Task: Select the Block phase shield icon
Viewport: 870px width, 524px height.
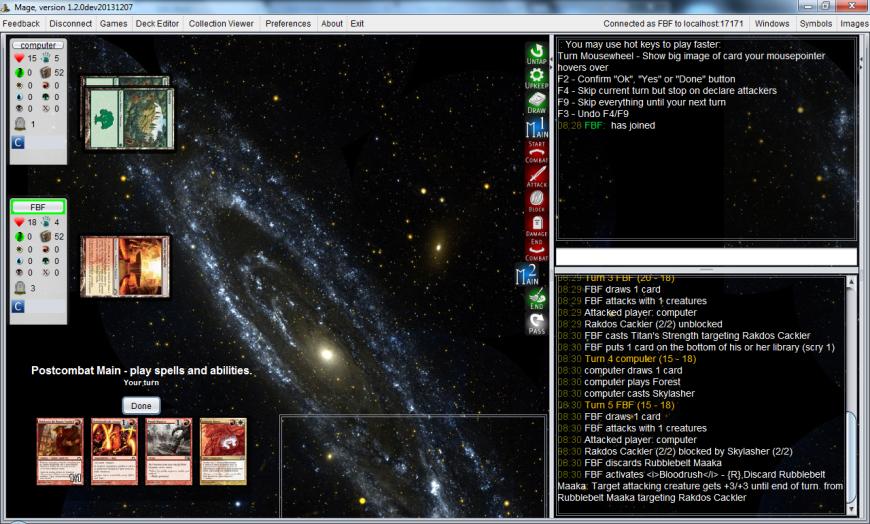Action: coord(536,200)
